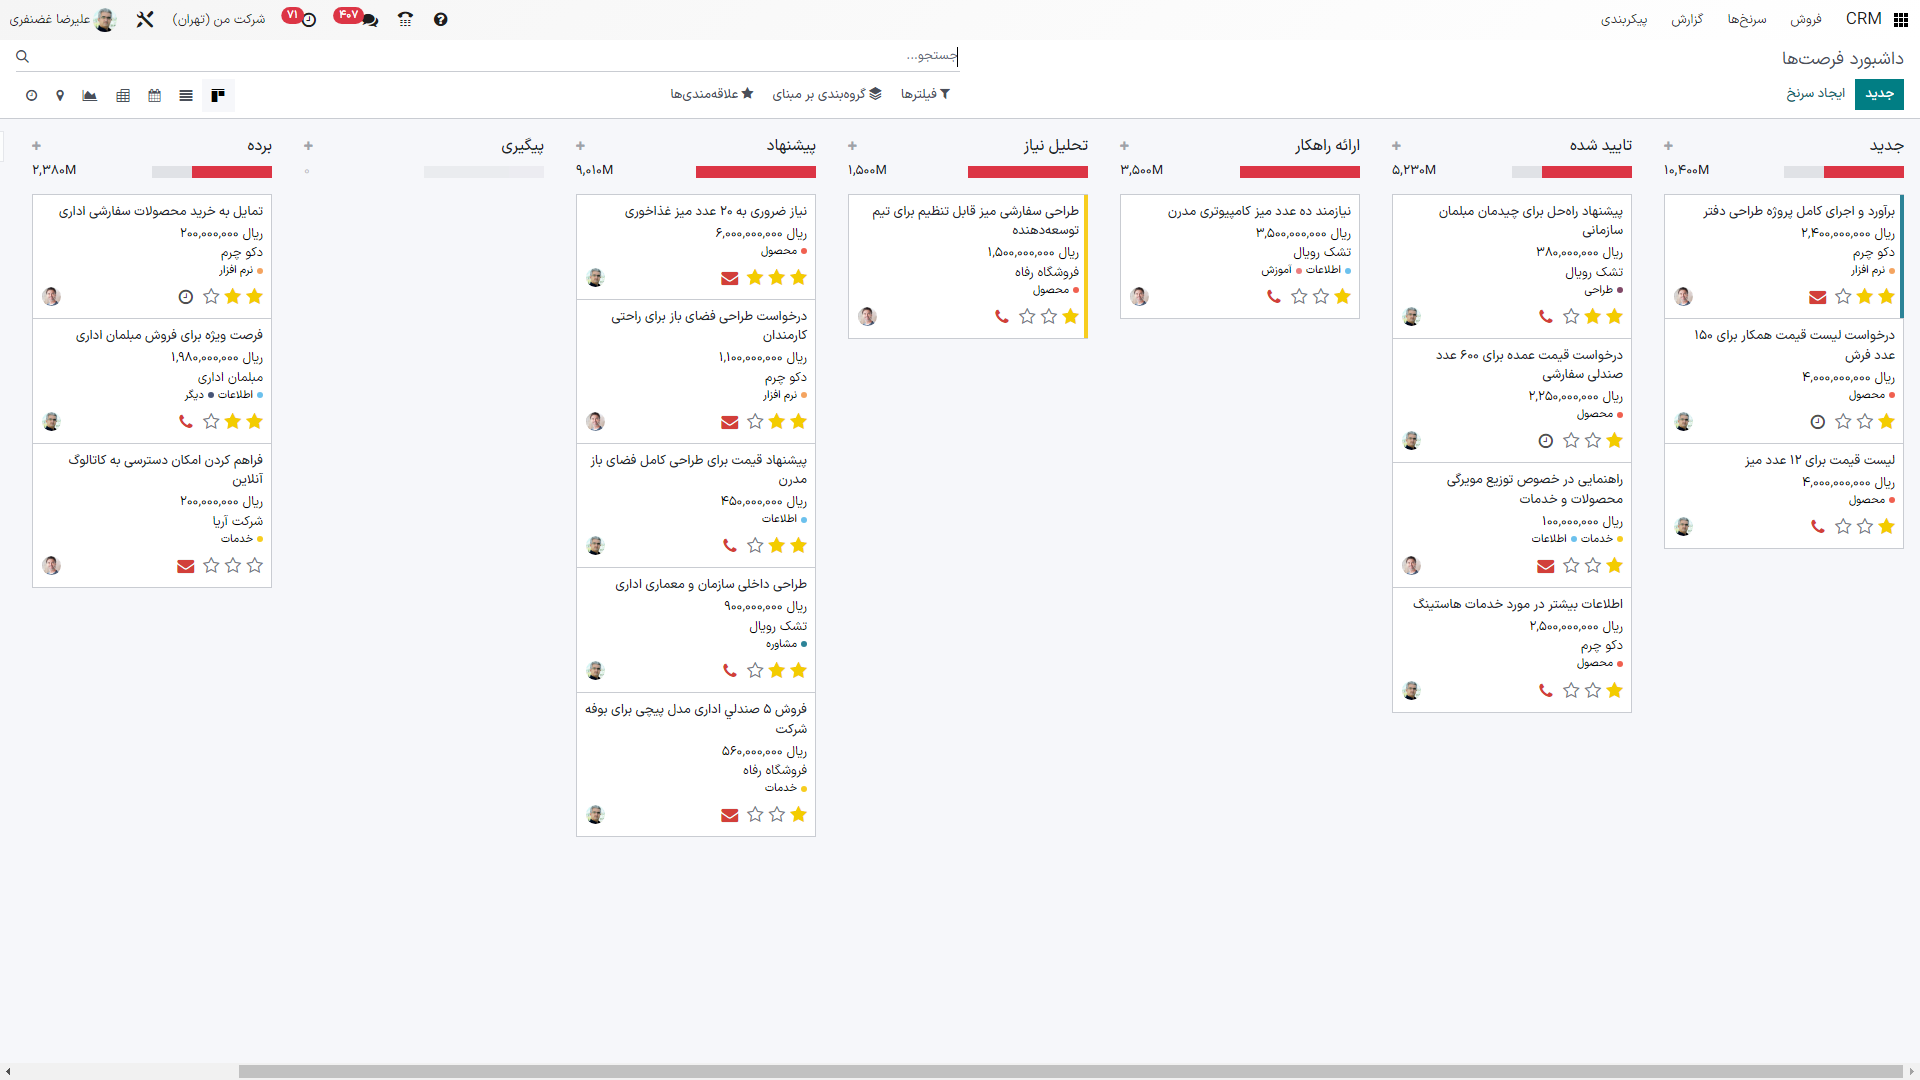Image resolution: width=1920 pixels, height=1080 pixels.
Task: Switch to the pivot table view
Action: click(123, 96)
